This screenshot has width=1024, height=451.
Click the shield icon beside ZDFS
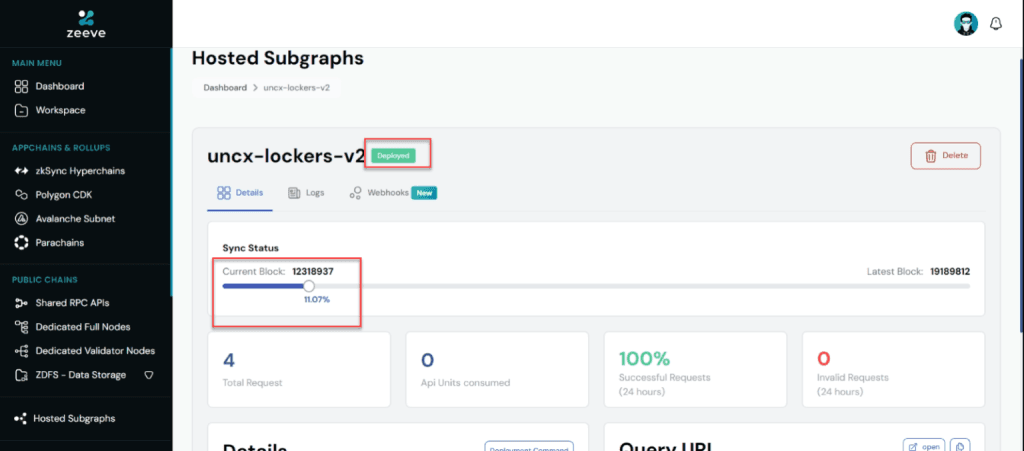pos(148,375)
